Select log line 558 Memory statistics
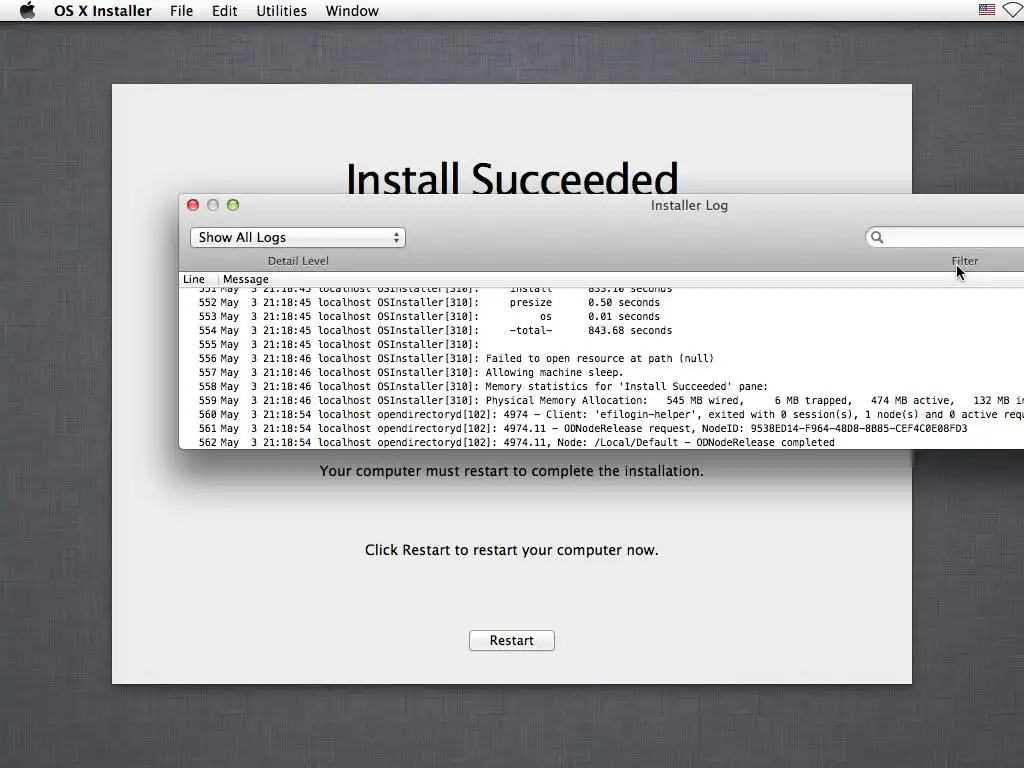This screenshot has height=768, width=1024. (x=601, y=387)
